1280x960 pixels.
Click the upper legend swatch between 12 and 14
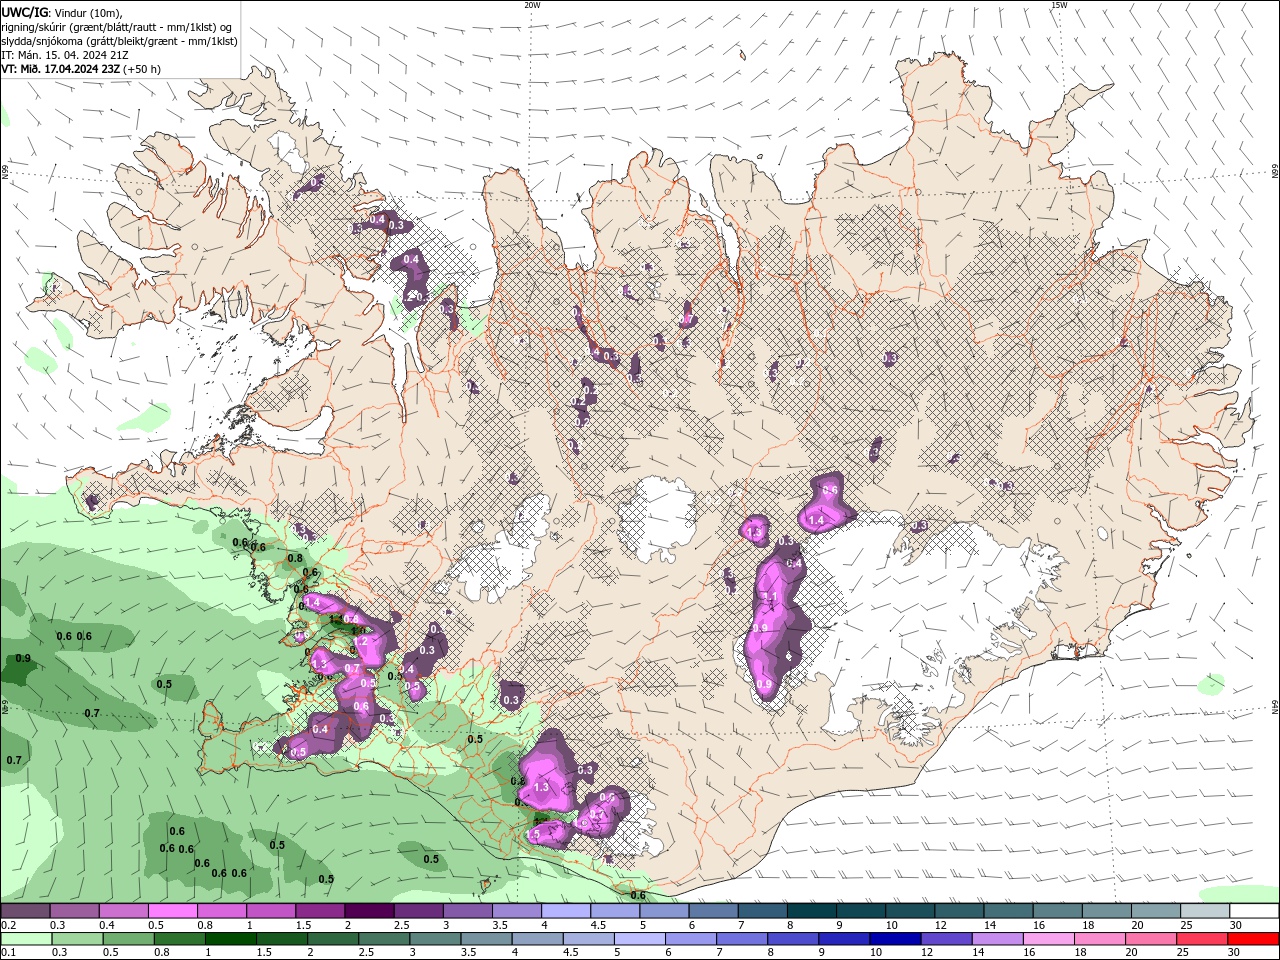click(958, 911)
